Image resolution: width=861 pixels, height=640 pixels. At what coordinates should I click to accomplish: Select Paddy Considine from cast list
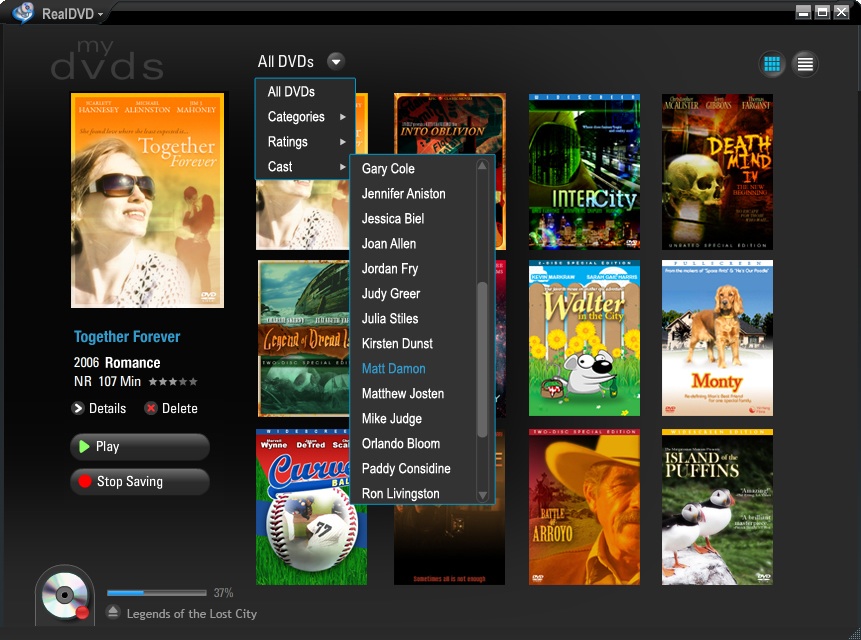click(406, 469)
